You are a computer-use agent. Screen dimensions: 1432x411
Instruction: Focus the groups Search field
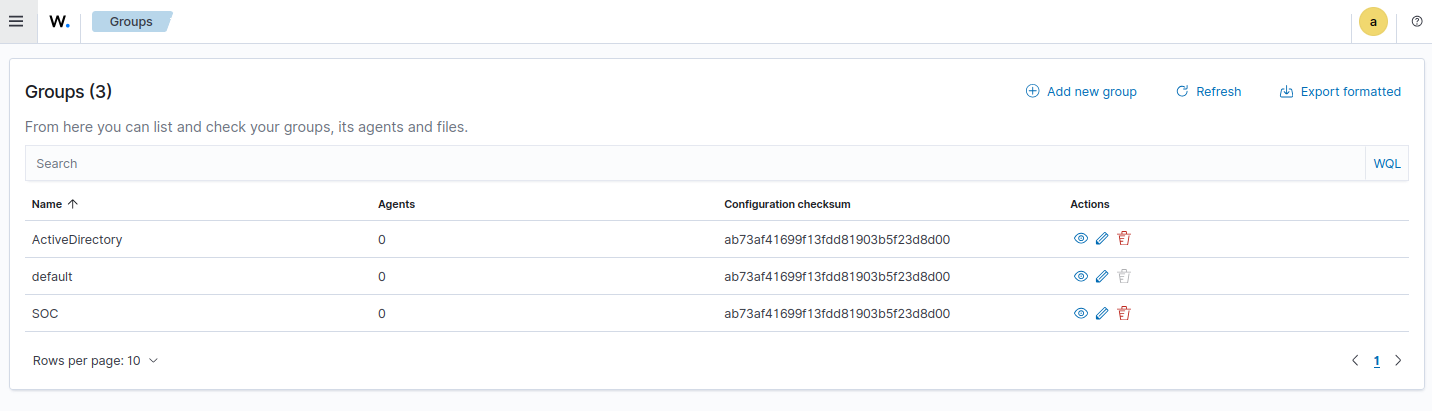coord(690,163)
